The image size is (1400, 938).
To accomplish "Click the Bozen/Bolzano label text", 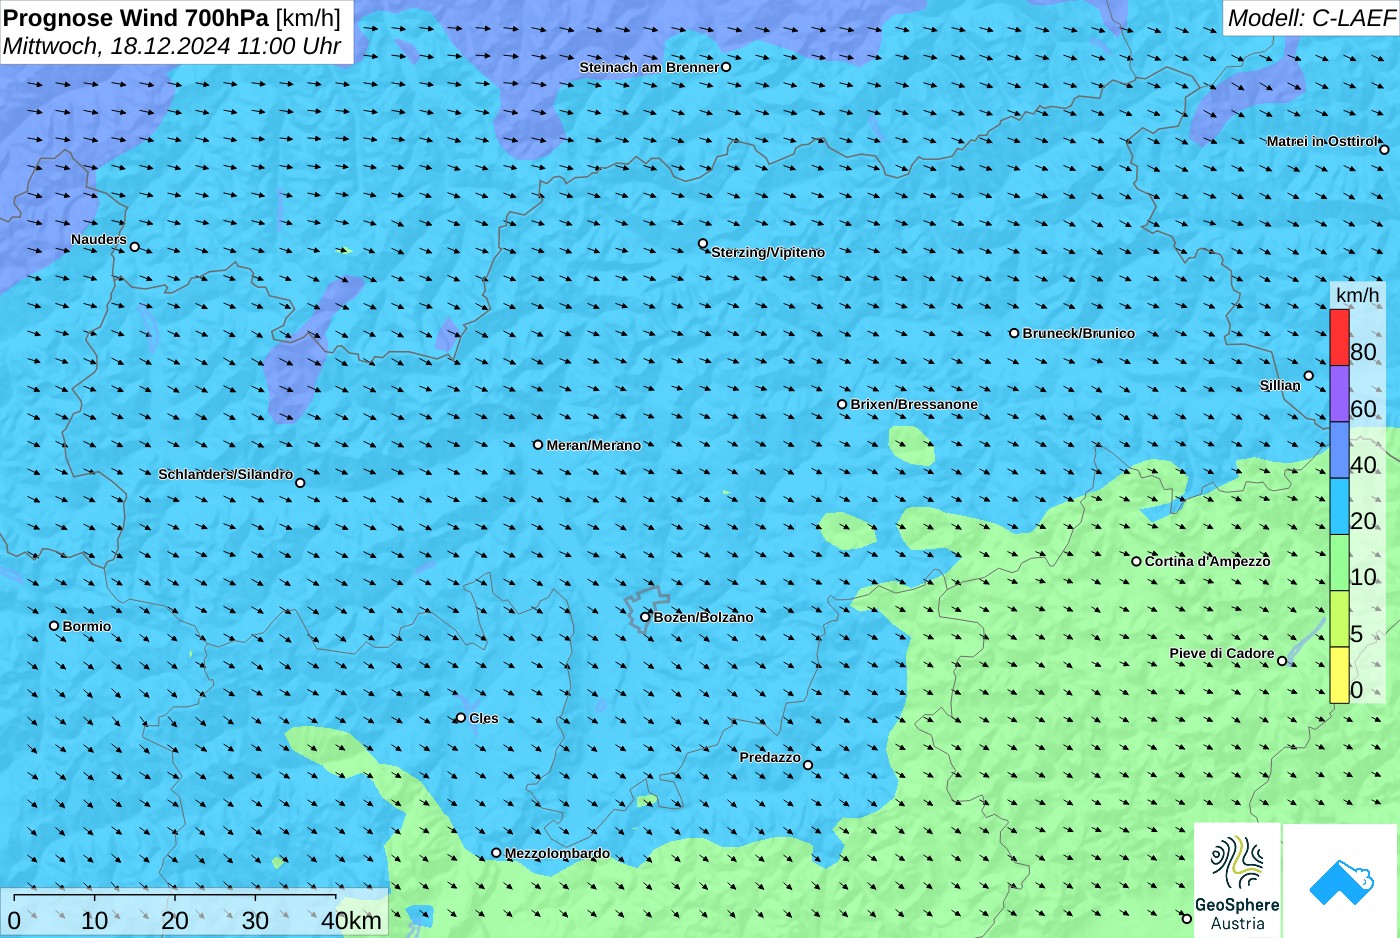I will (x=704, y=617).
